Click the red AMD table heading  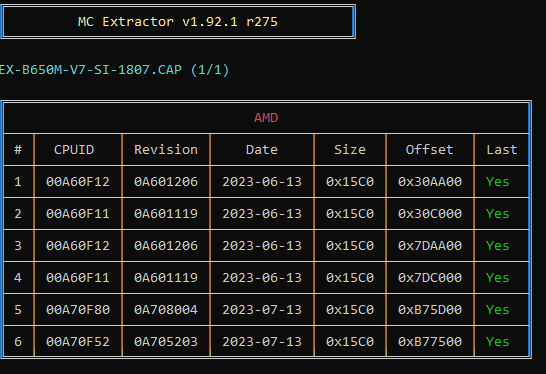(x=266, y=118)
